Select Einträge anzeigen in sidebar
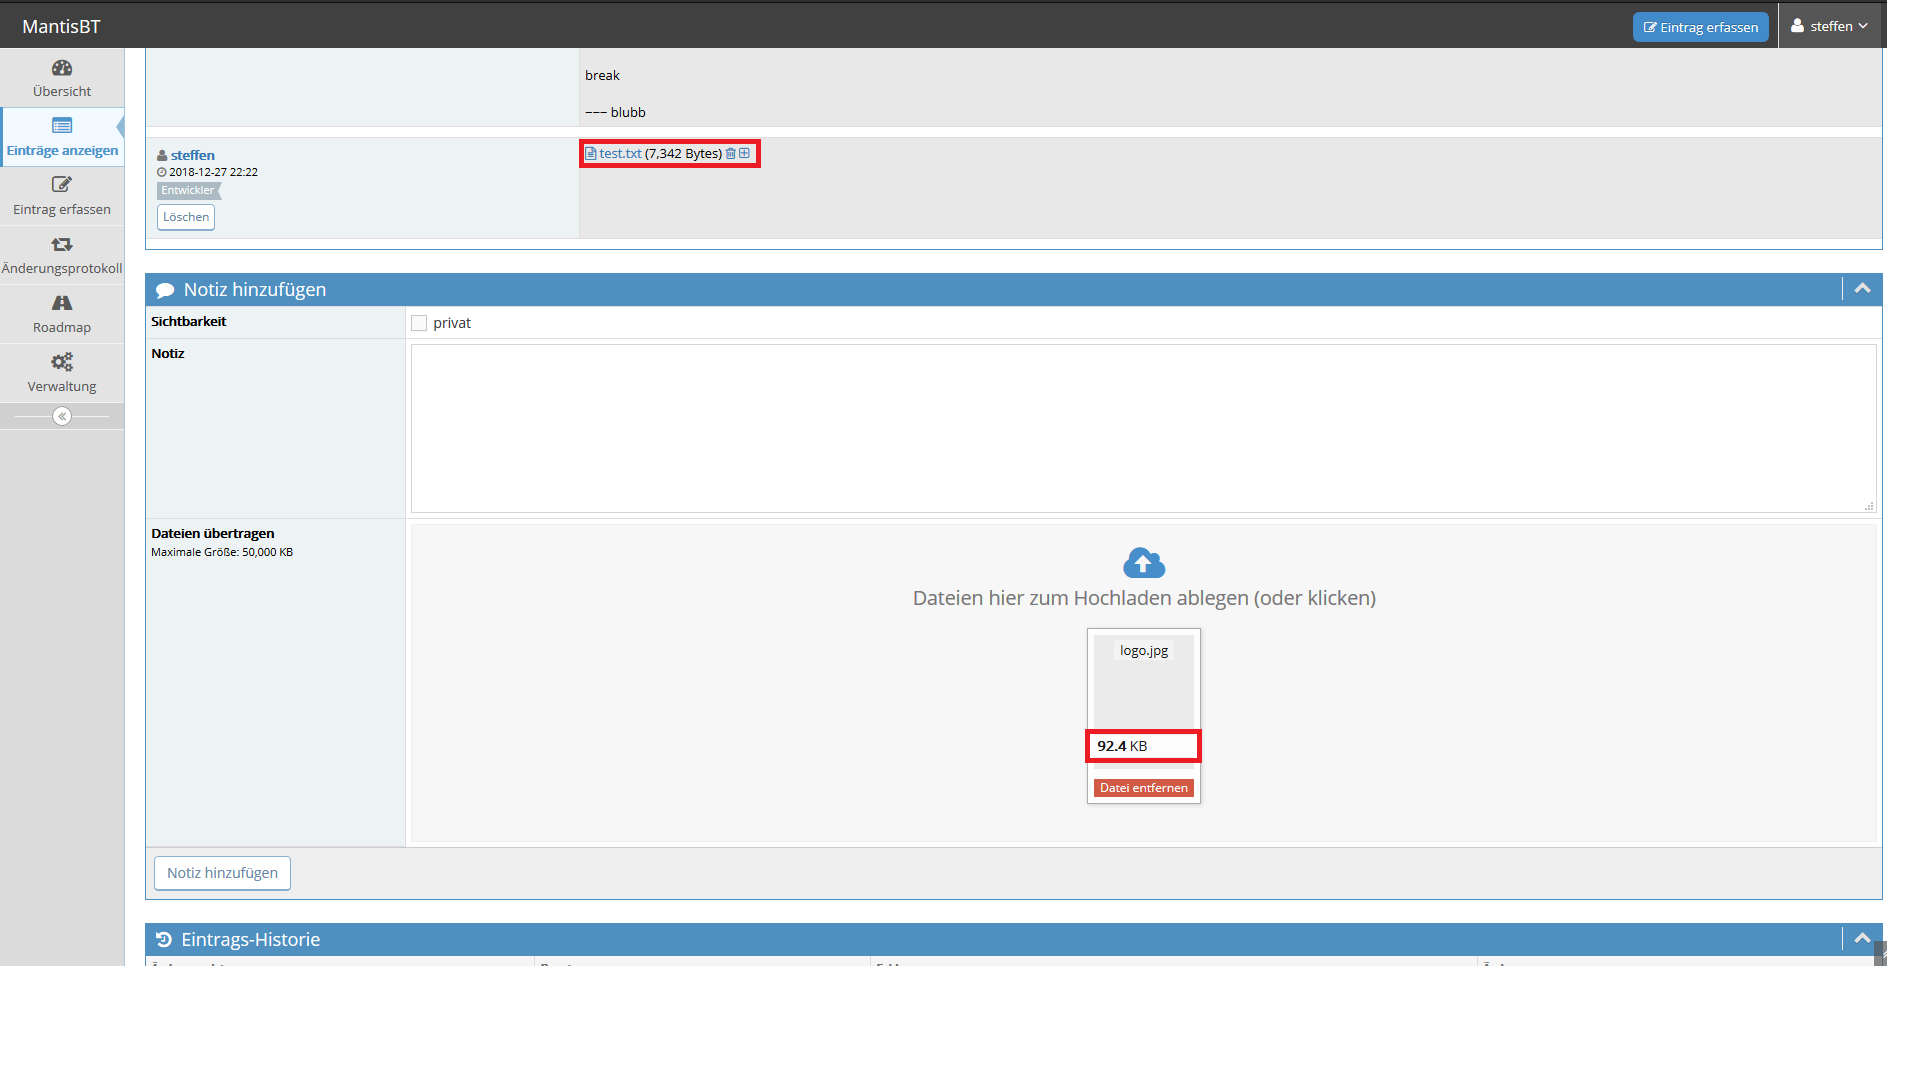 (62, 138)
